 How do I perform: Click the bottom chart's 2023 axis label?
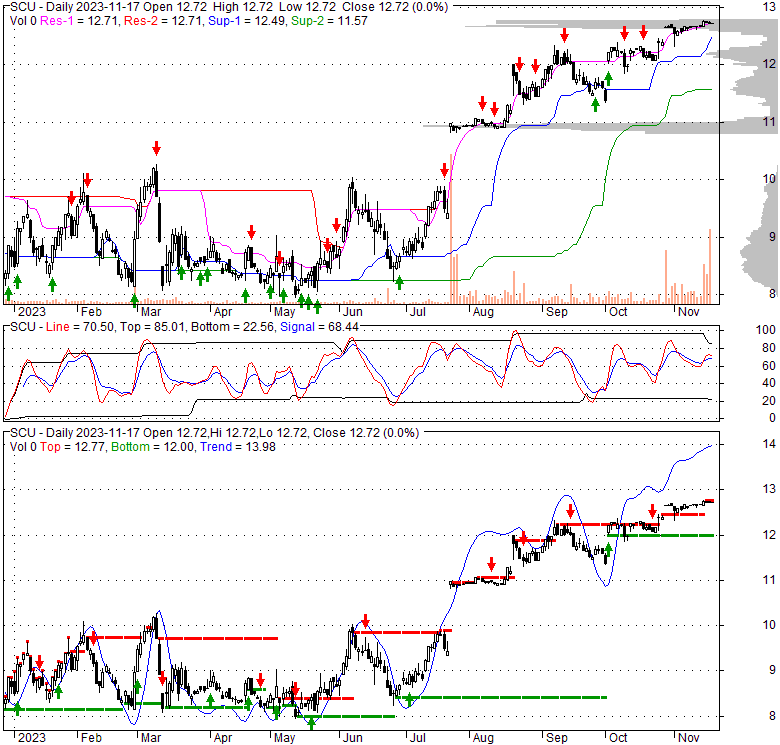click(31, 738)
